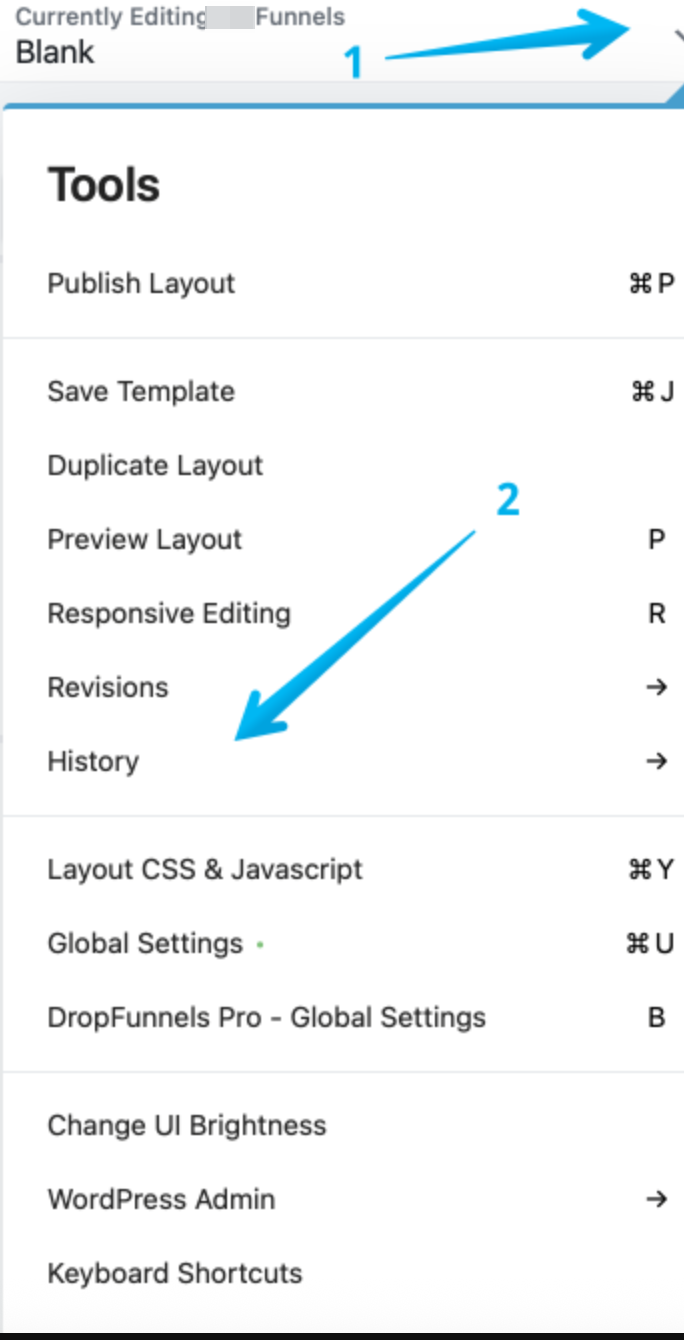The height and width of the screenshot is (1340, 684).
Task: Open the Revisions submenu
Action: [108, 688]
